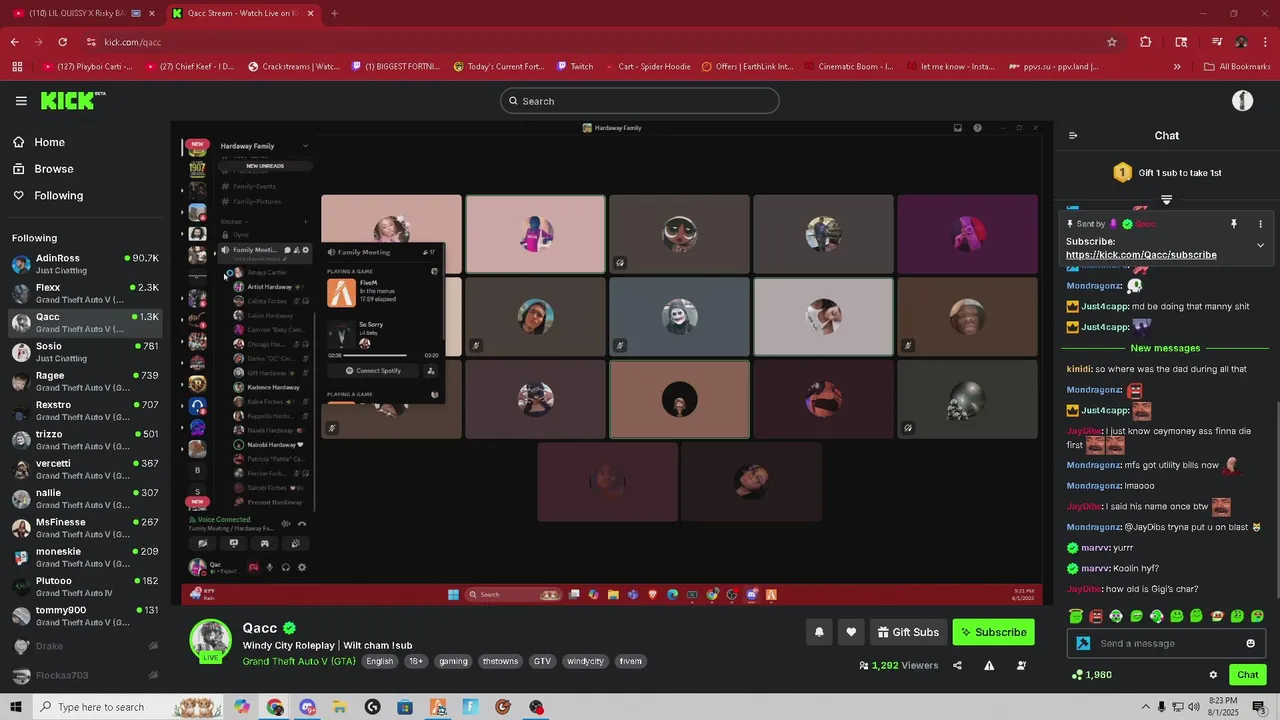Click the Gift Subs button
1280x720 pixels.
(x=908, y=632)
